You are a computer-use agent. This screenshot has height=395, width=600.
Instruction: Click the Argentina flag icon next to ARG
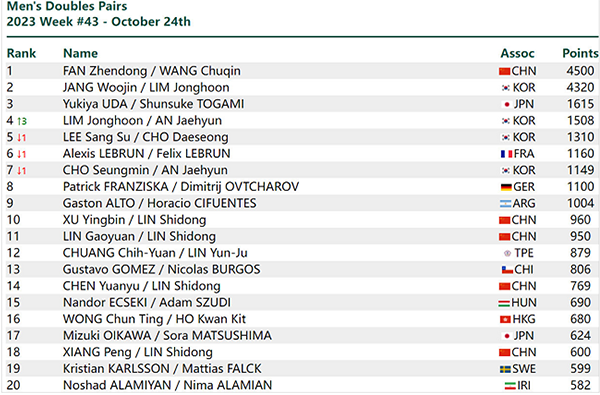click(505, 204)
